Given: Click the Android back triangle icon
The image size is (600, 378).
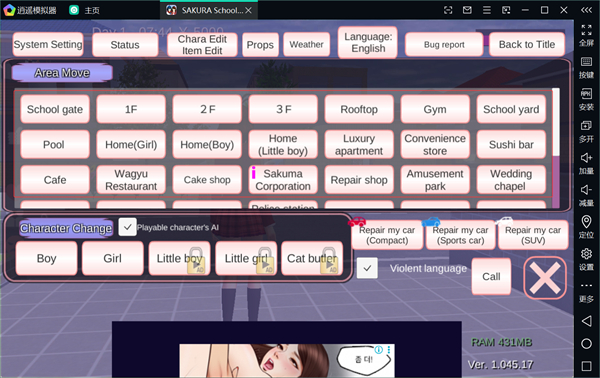Looking at the screenshot, I should coord(586,321).
